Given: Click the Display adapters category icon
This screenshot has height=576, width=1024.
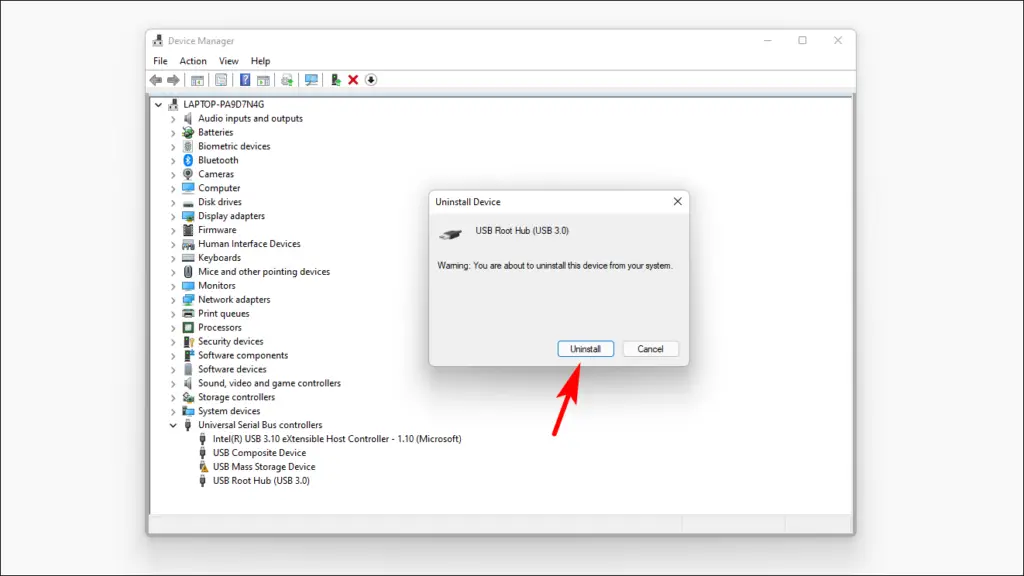Looking at the screenshot, I should click(x=188, y=216).
